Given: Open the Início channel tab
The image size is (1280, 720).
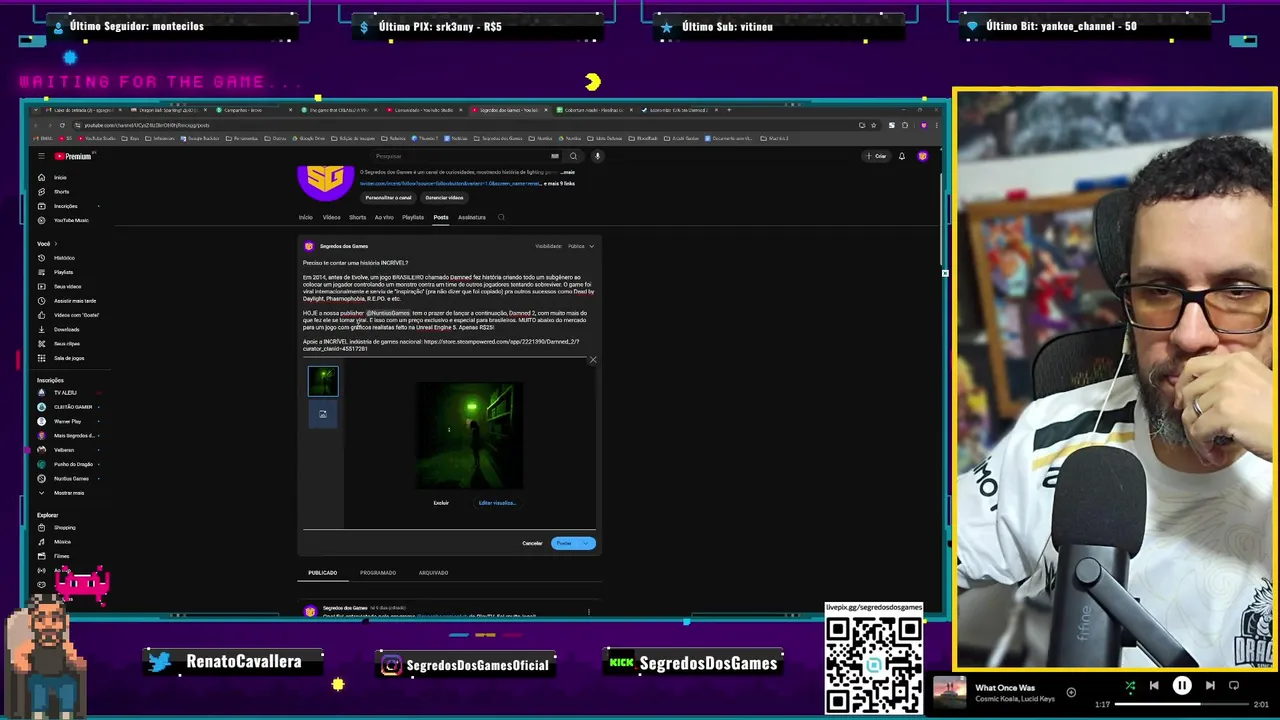Looking at the screenshot, I should point(305,217).
